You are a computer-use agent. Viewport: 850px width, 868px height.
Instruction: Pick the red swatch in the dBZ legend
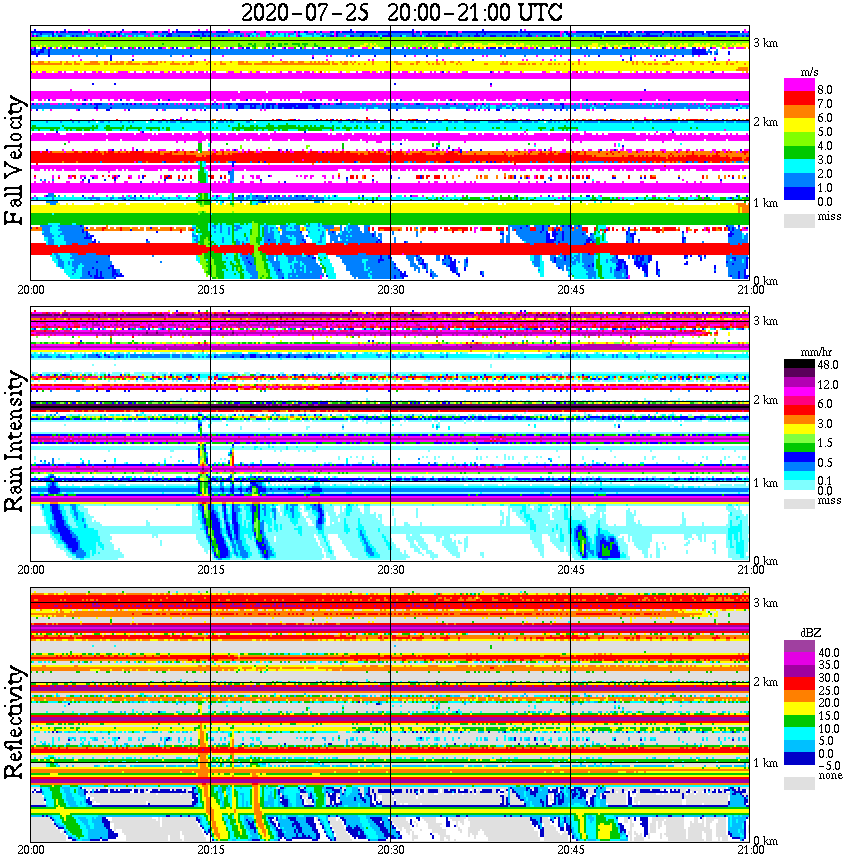pyautogui.click(x=799, y=684)
